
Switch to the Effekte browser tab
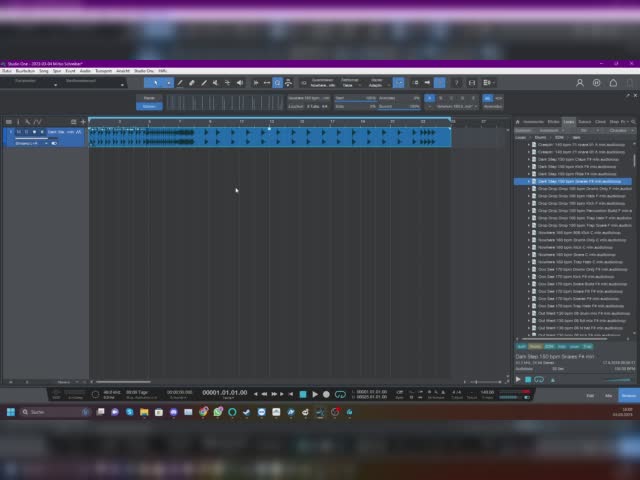554,122
